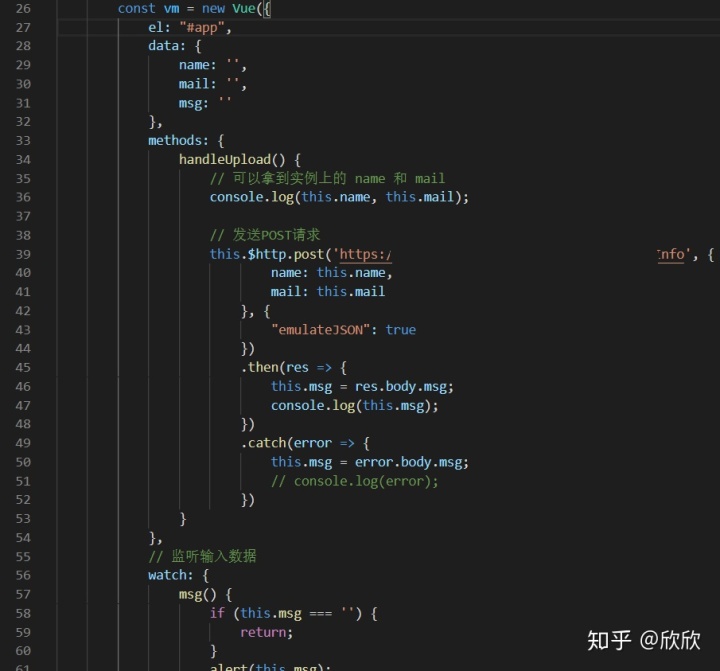Click the 'name' property on line 29
The width and height of the screenshot is (720, 671).
[x=194, y=65]
